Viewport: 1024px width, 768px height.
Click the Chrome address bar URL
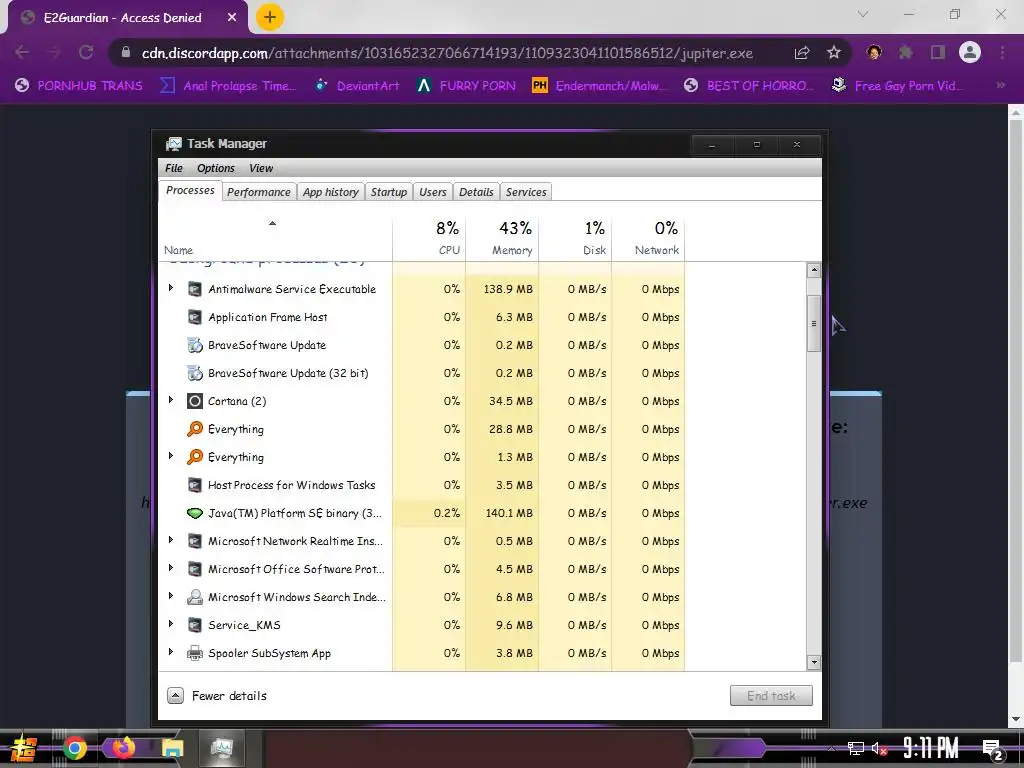pos(447,53)
